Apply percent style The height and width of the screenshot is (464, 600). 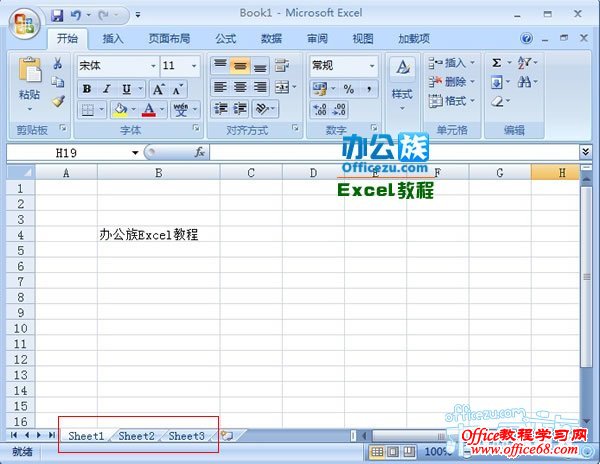click(349, 89)
